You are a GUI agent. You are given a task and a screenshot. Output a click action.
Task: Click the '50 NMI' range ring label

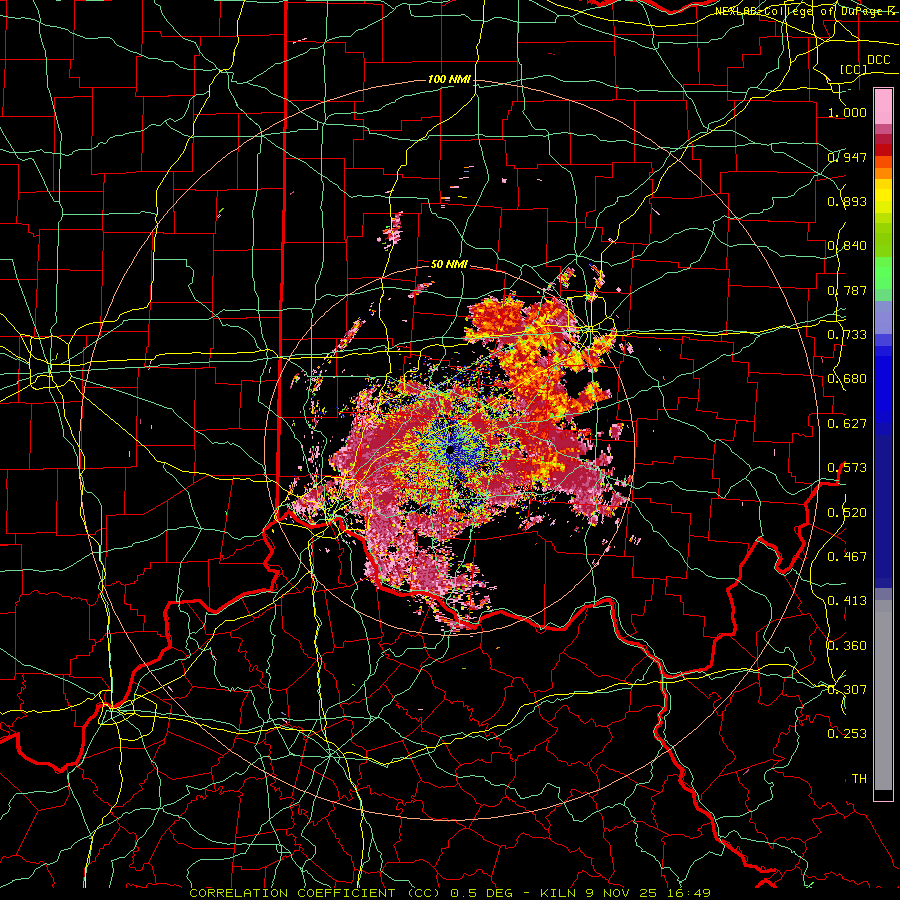tap(449, 265)
